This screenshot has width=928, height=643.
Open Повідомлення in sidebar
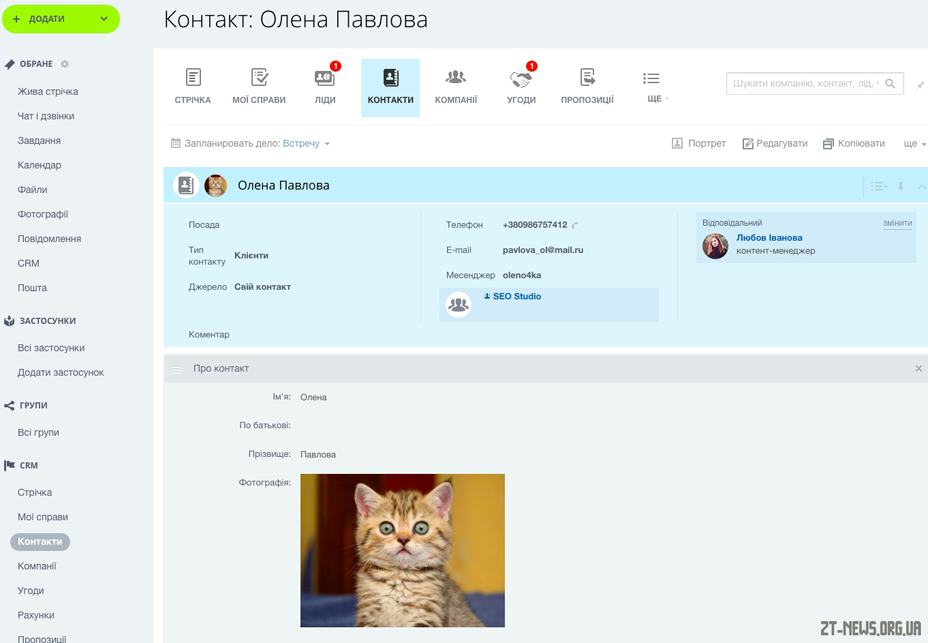[49, 239]
